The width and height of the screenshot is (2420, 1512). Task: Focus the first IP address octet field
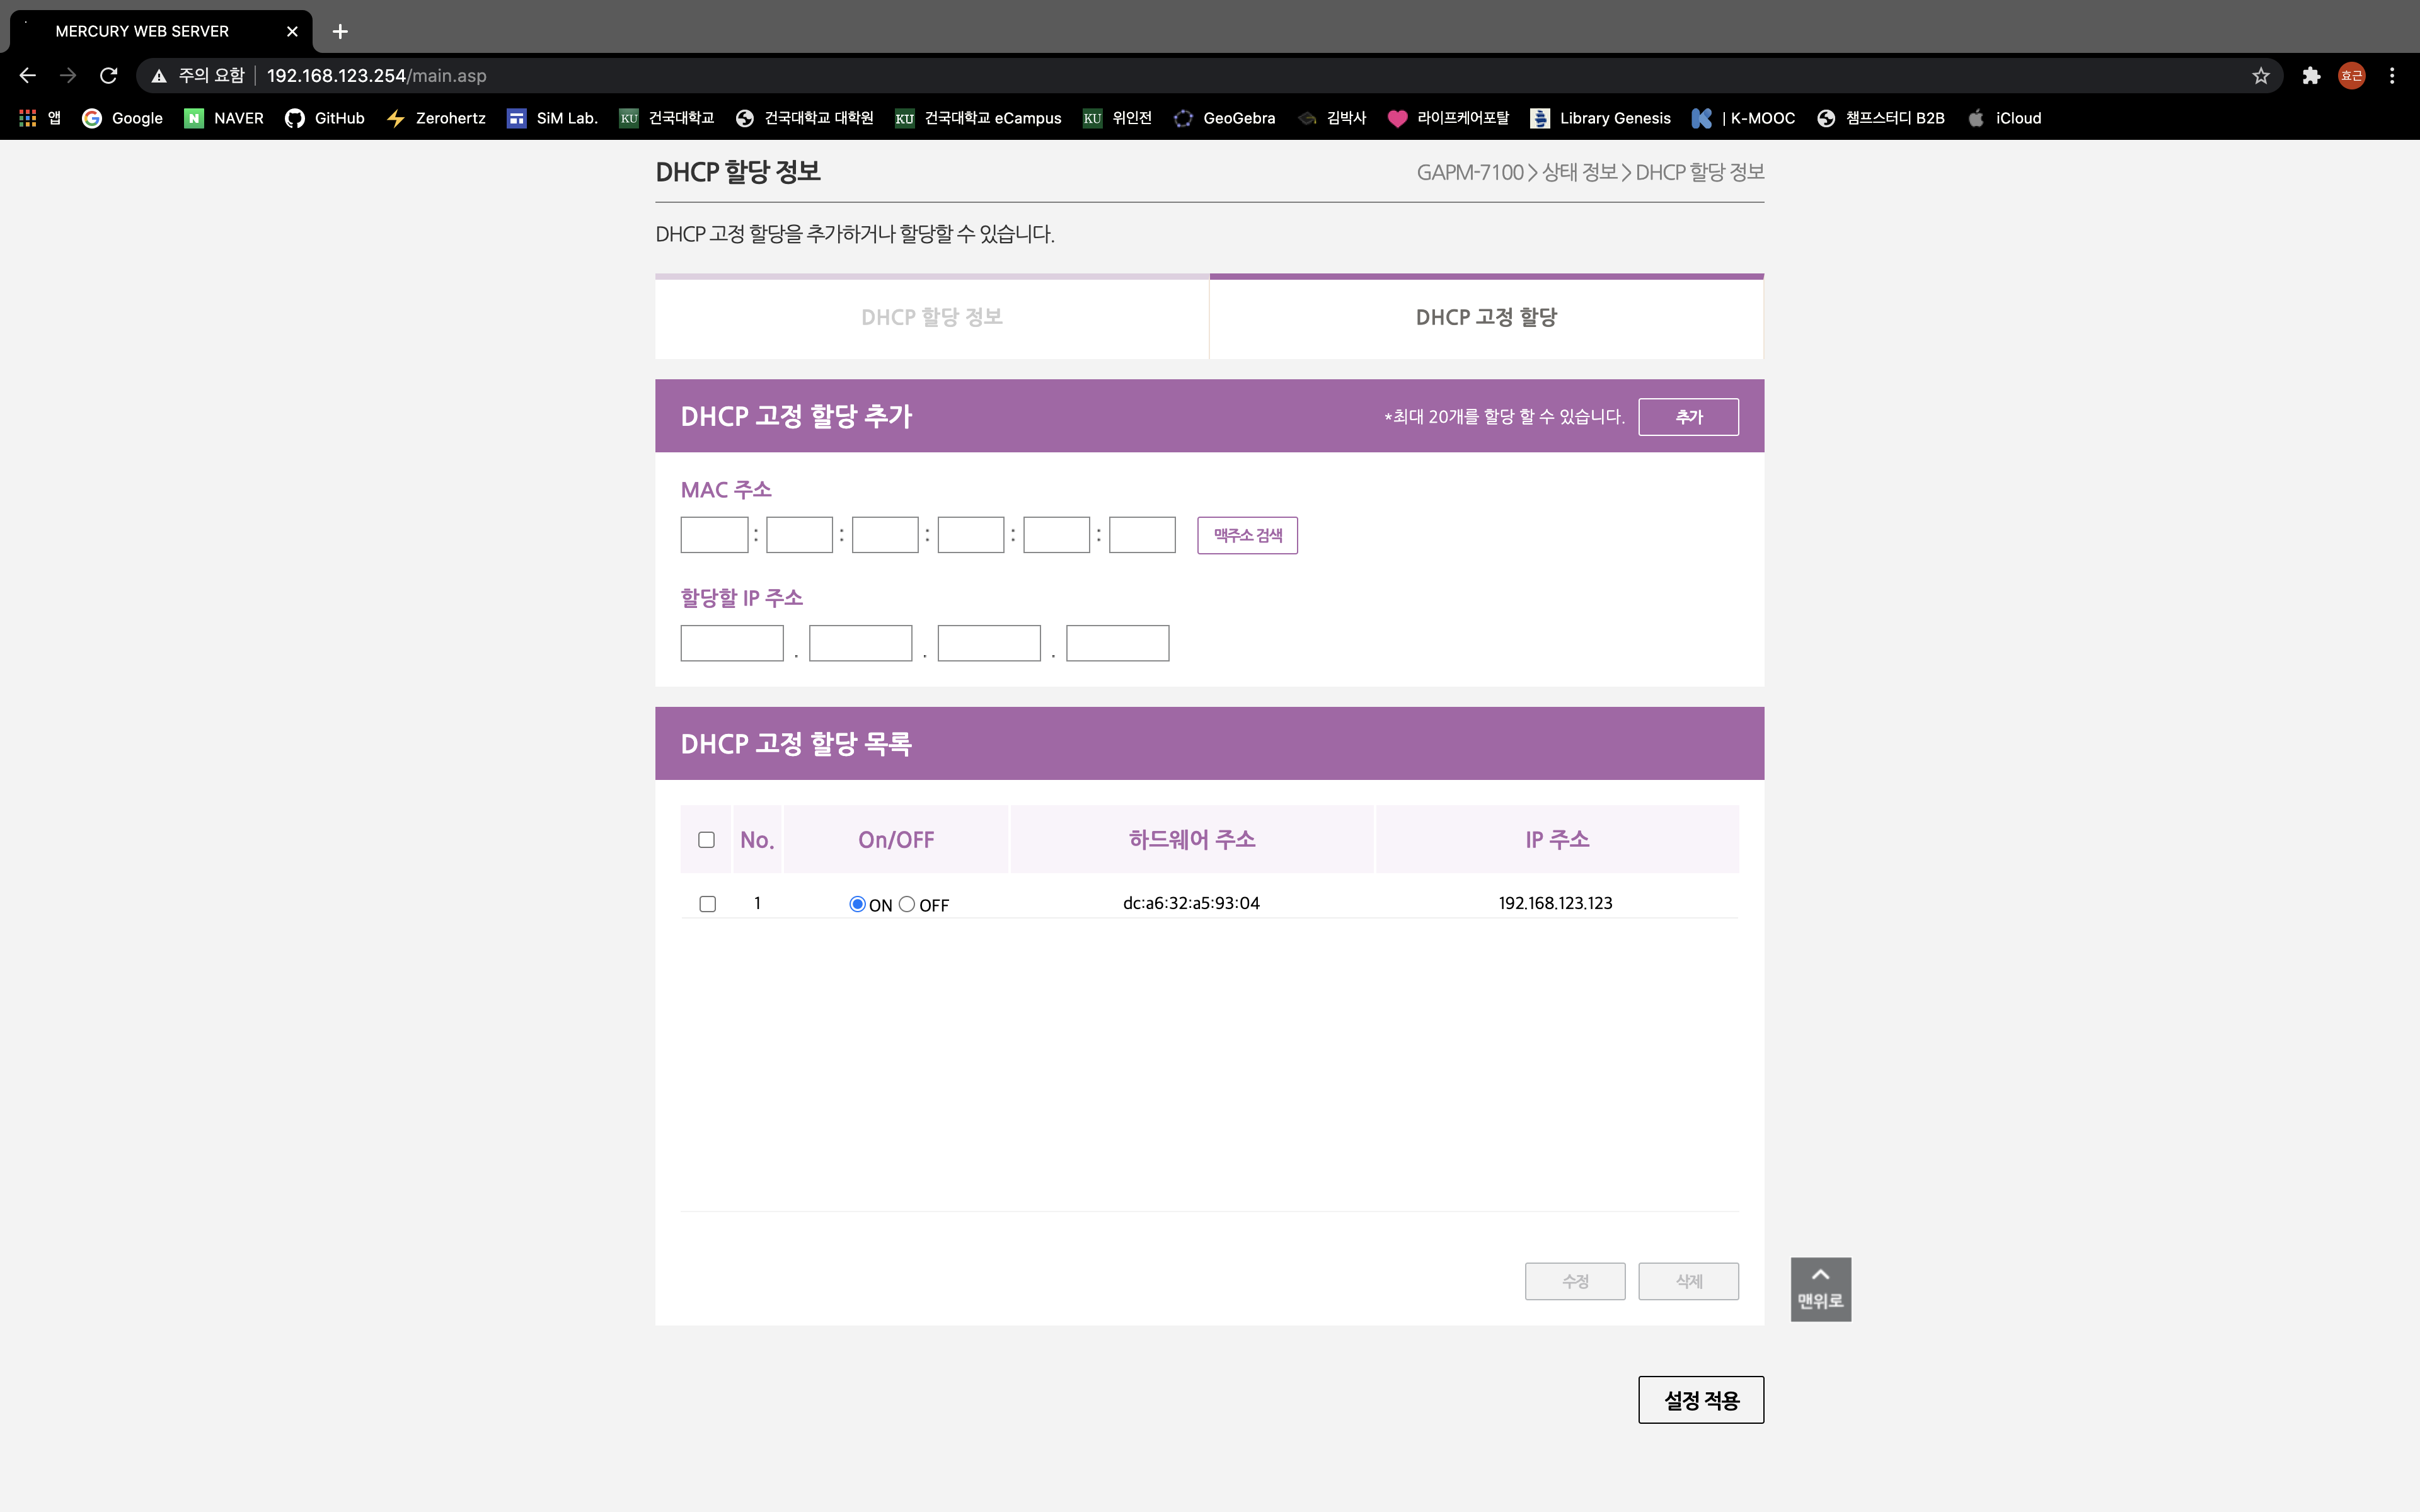tap(732, 643)
